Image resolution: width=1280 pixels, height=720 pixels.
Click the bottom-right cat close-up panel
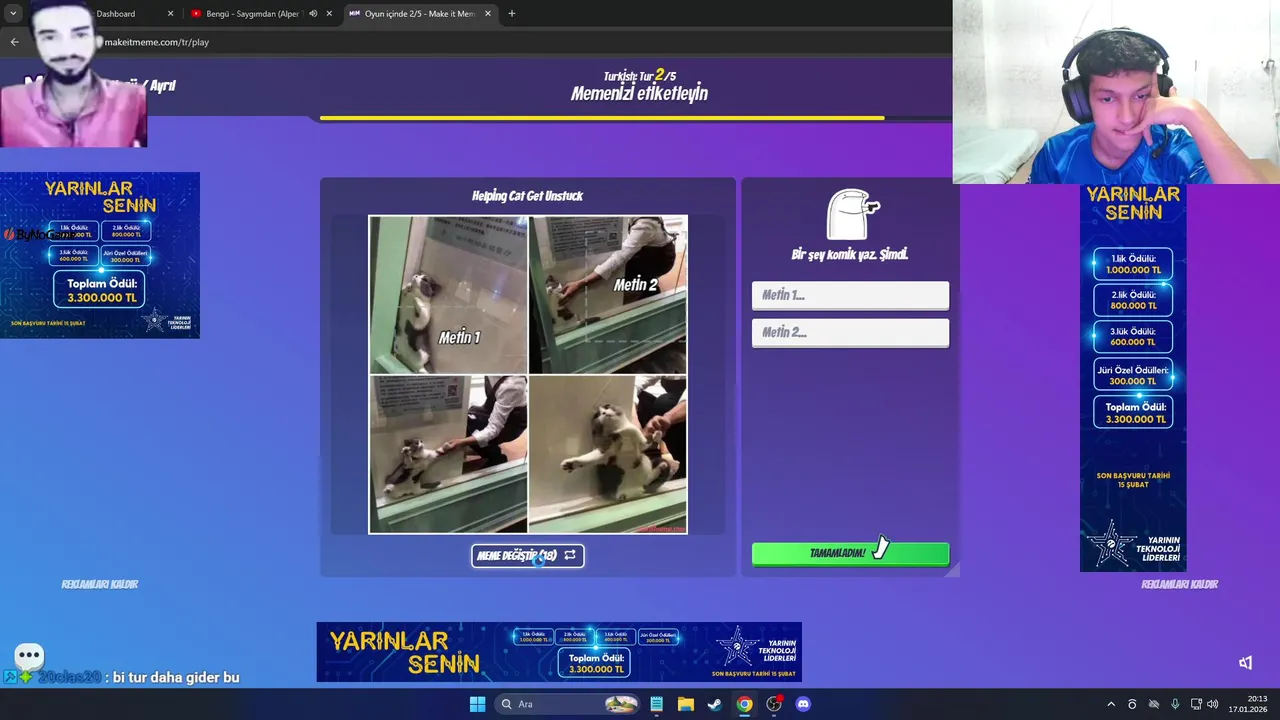pos(607,454)
